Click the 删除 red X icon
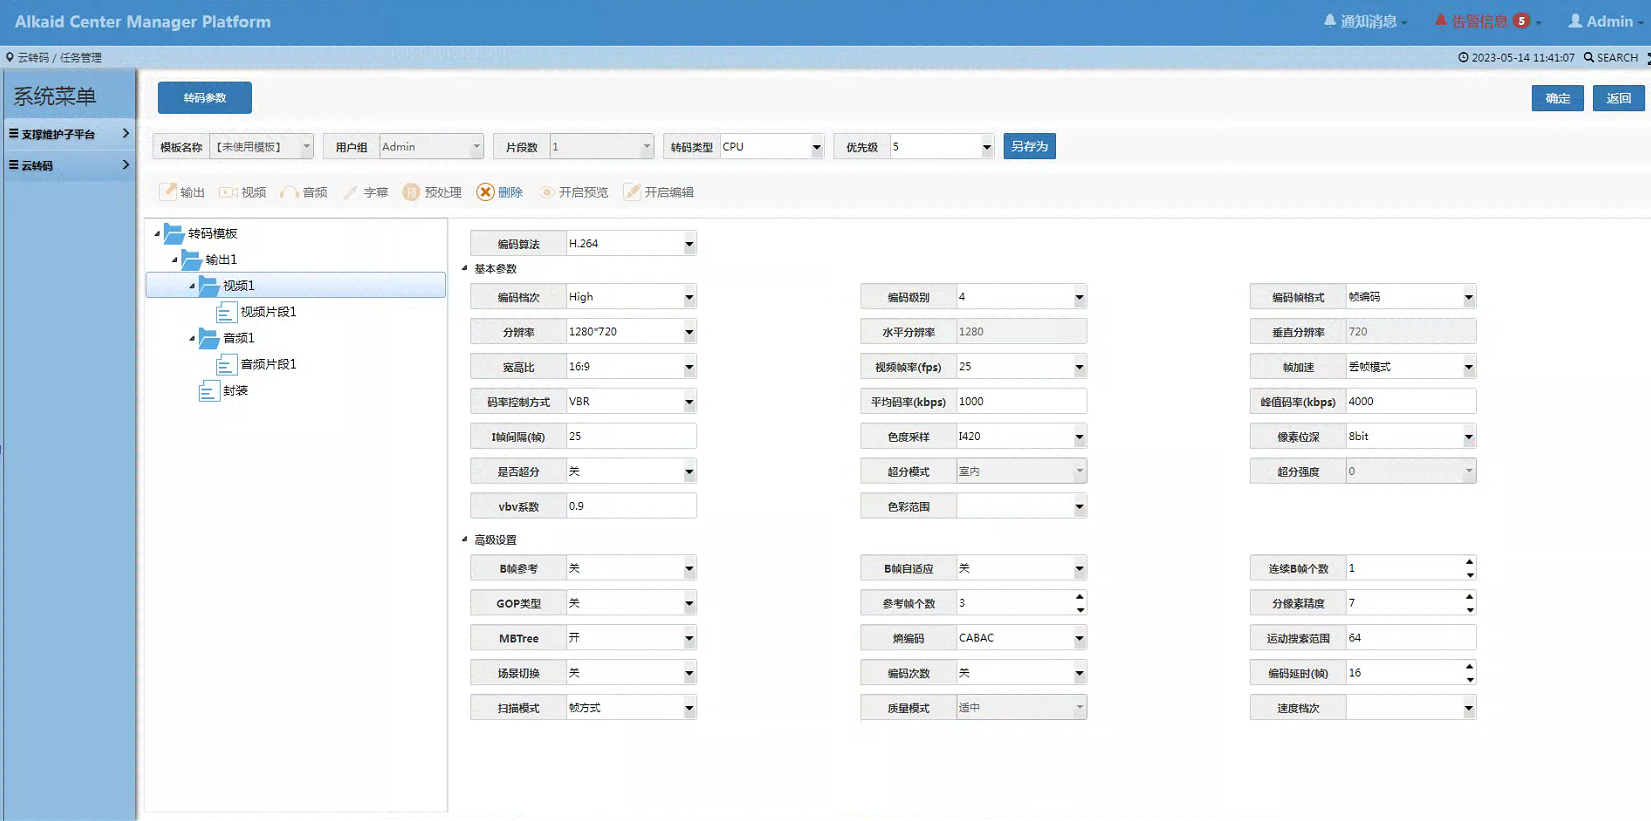Image resolution: width=1651 pixels, height=821 pixels. point(485,192)
